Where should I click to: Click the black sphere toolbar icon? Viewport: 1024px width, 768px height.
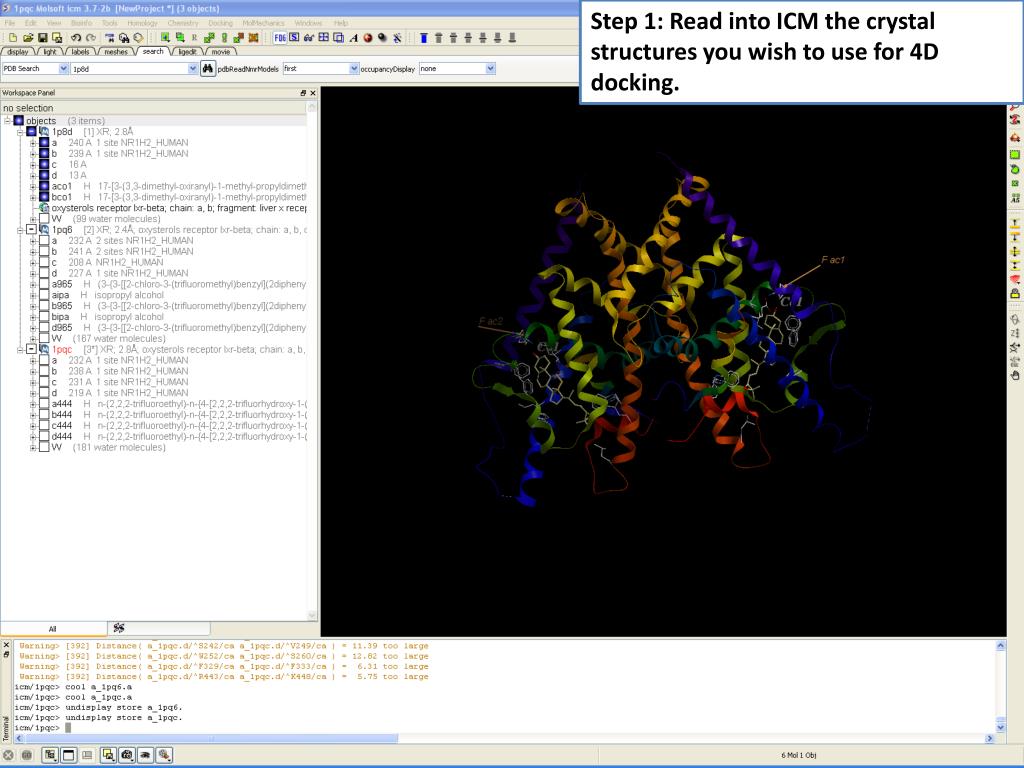point(382,38)
